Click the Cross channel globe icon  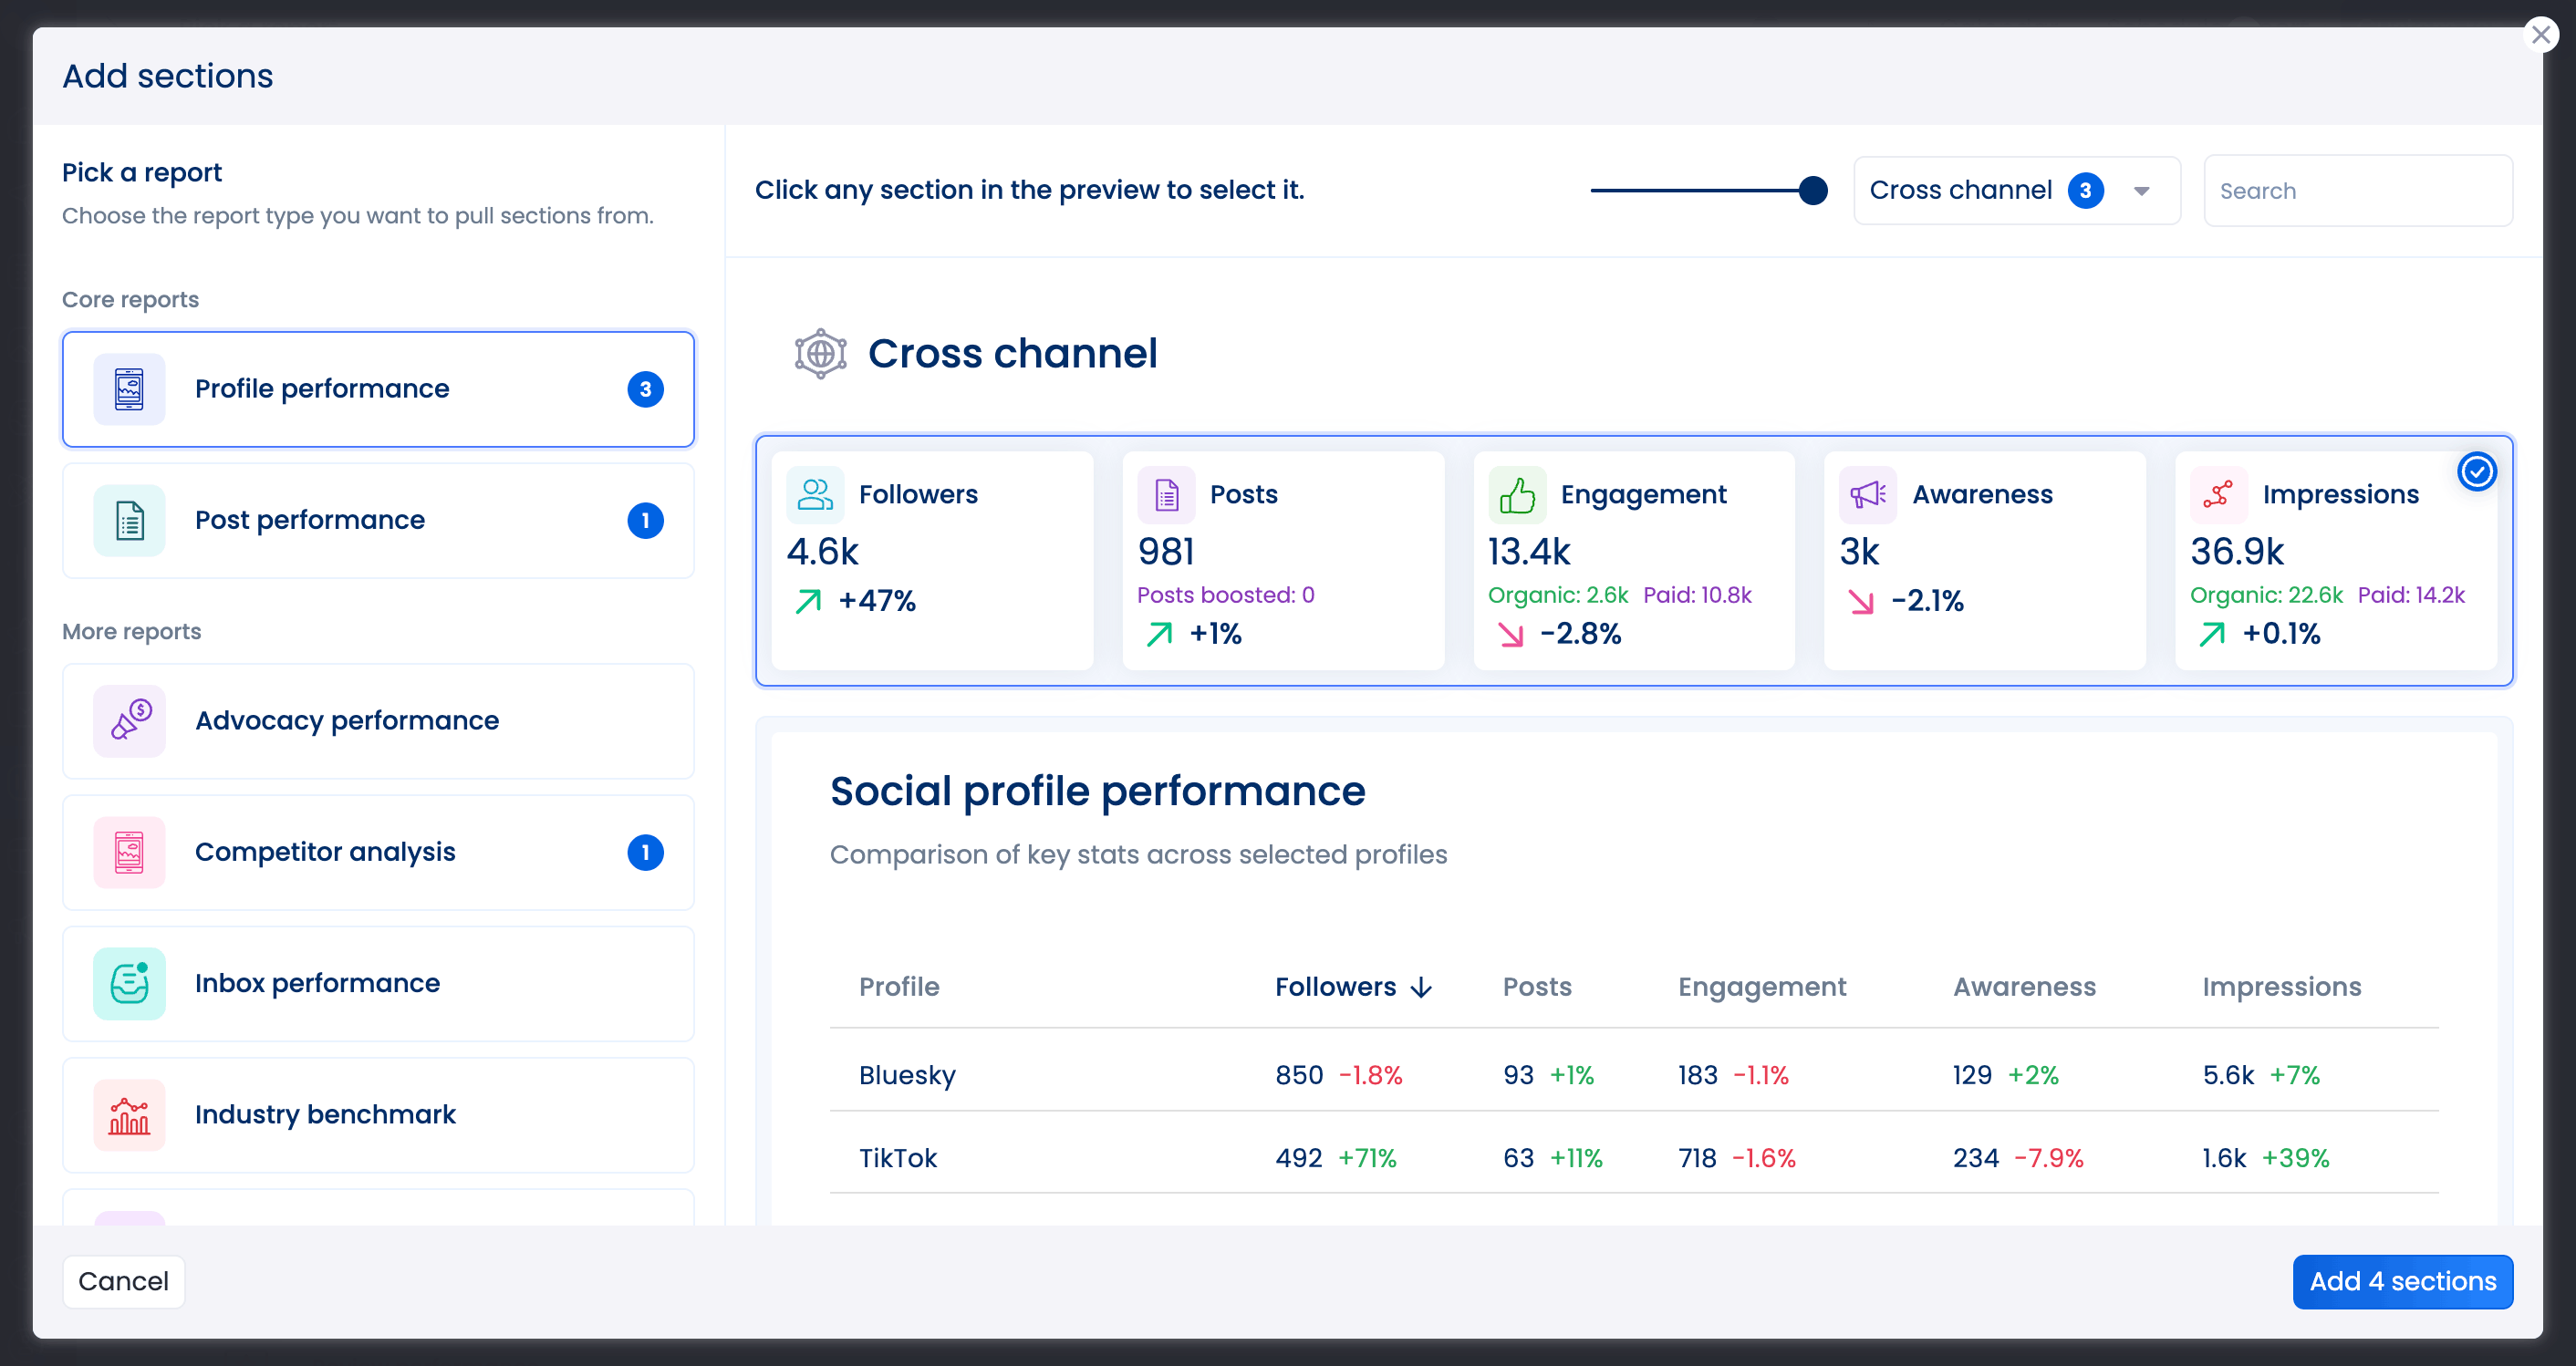[x=820, y=353]
